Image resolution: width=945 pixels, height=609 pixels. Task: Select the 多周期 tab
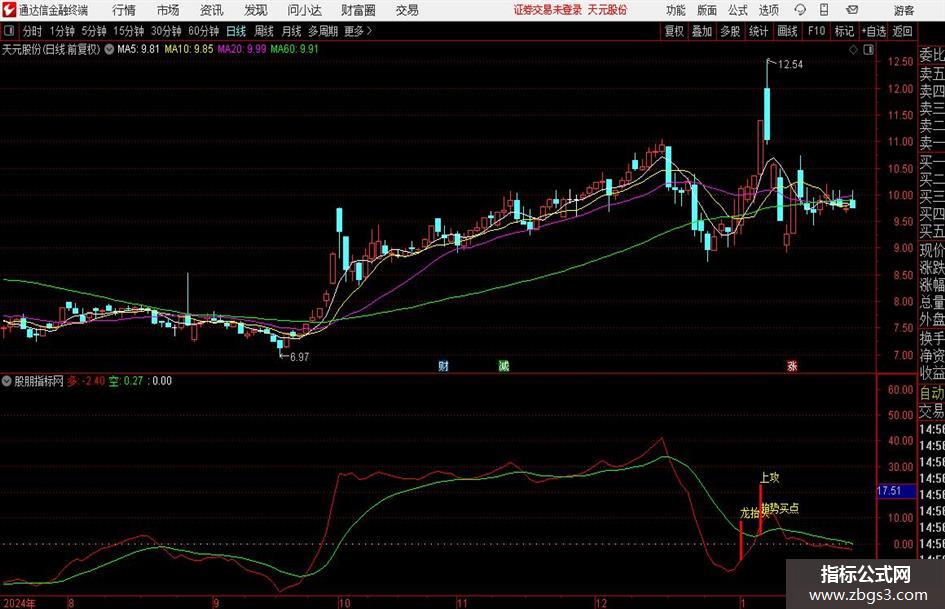pos(323,31)
